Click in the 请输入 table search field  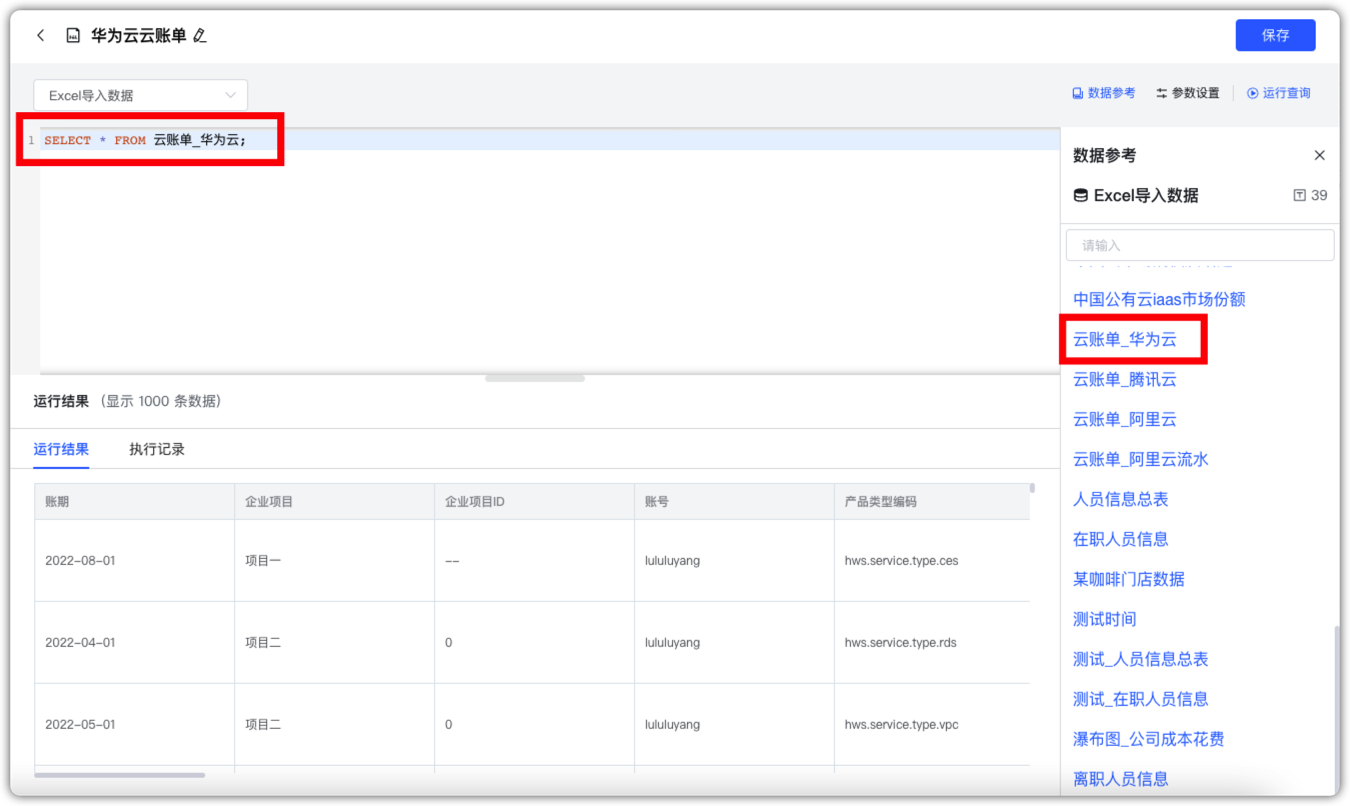coord(1200,245)
